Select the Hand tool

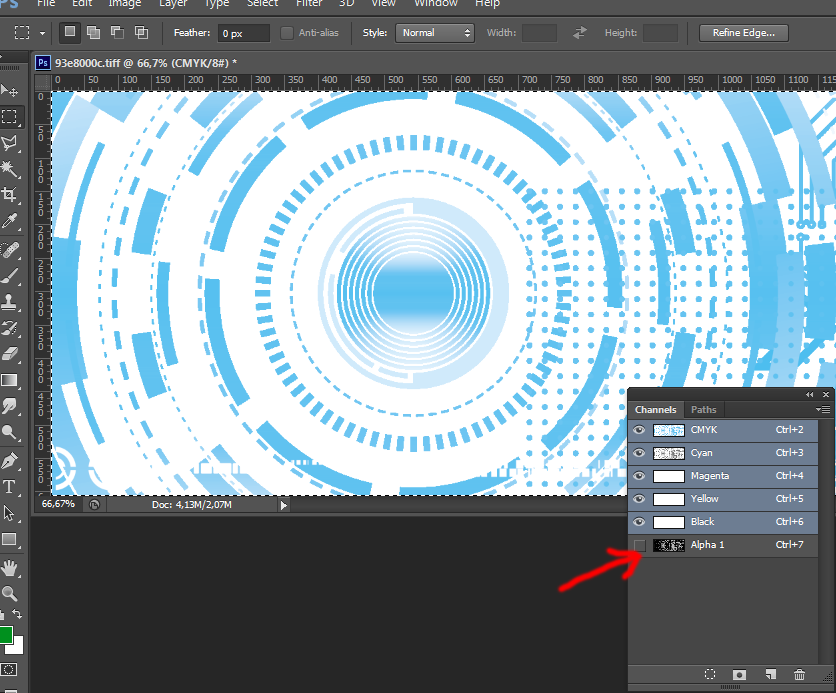[x=10, y=568]
